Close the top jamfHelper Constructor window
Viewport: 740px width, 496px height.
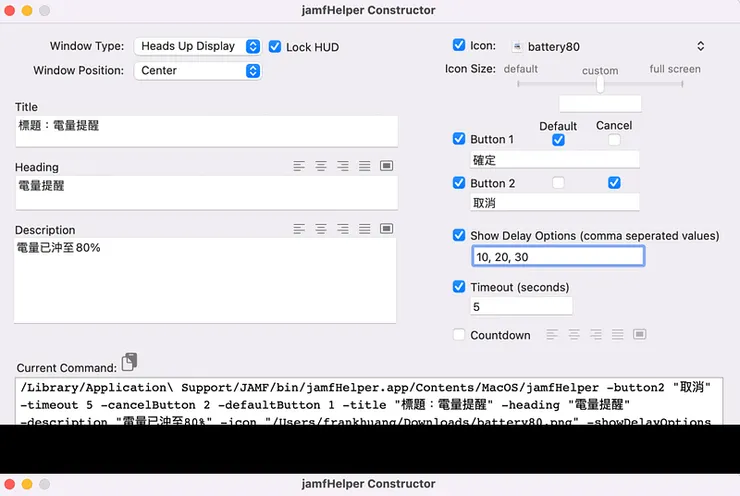click(x=9, y=10)
